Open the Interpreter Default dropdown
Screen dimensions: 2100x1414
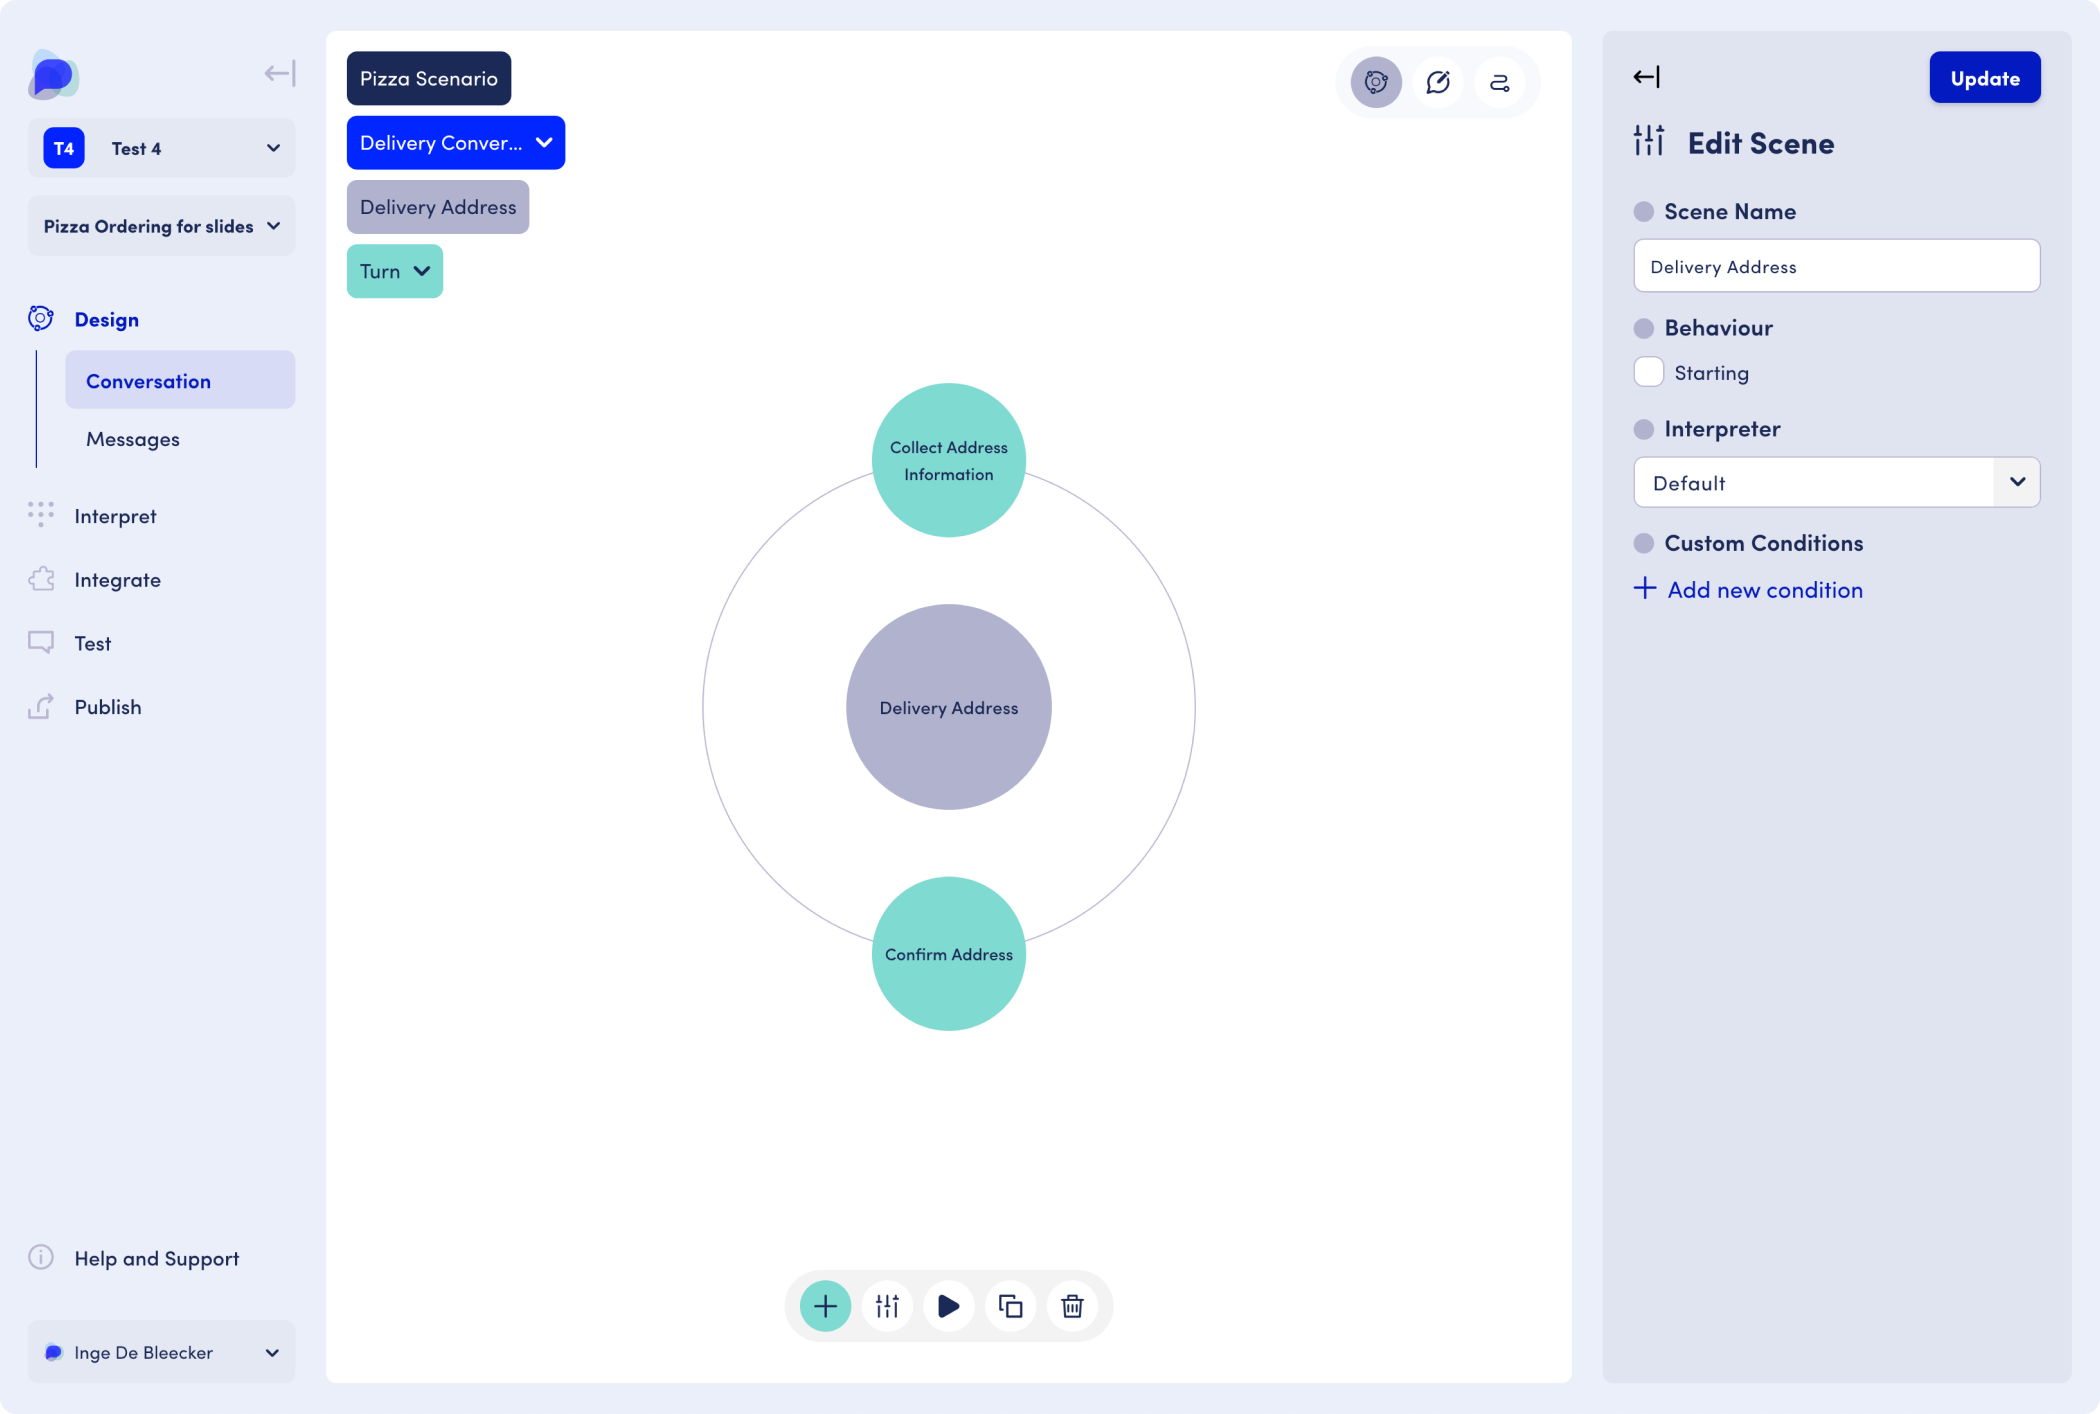(x=1836, y=483)
